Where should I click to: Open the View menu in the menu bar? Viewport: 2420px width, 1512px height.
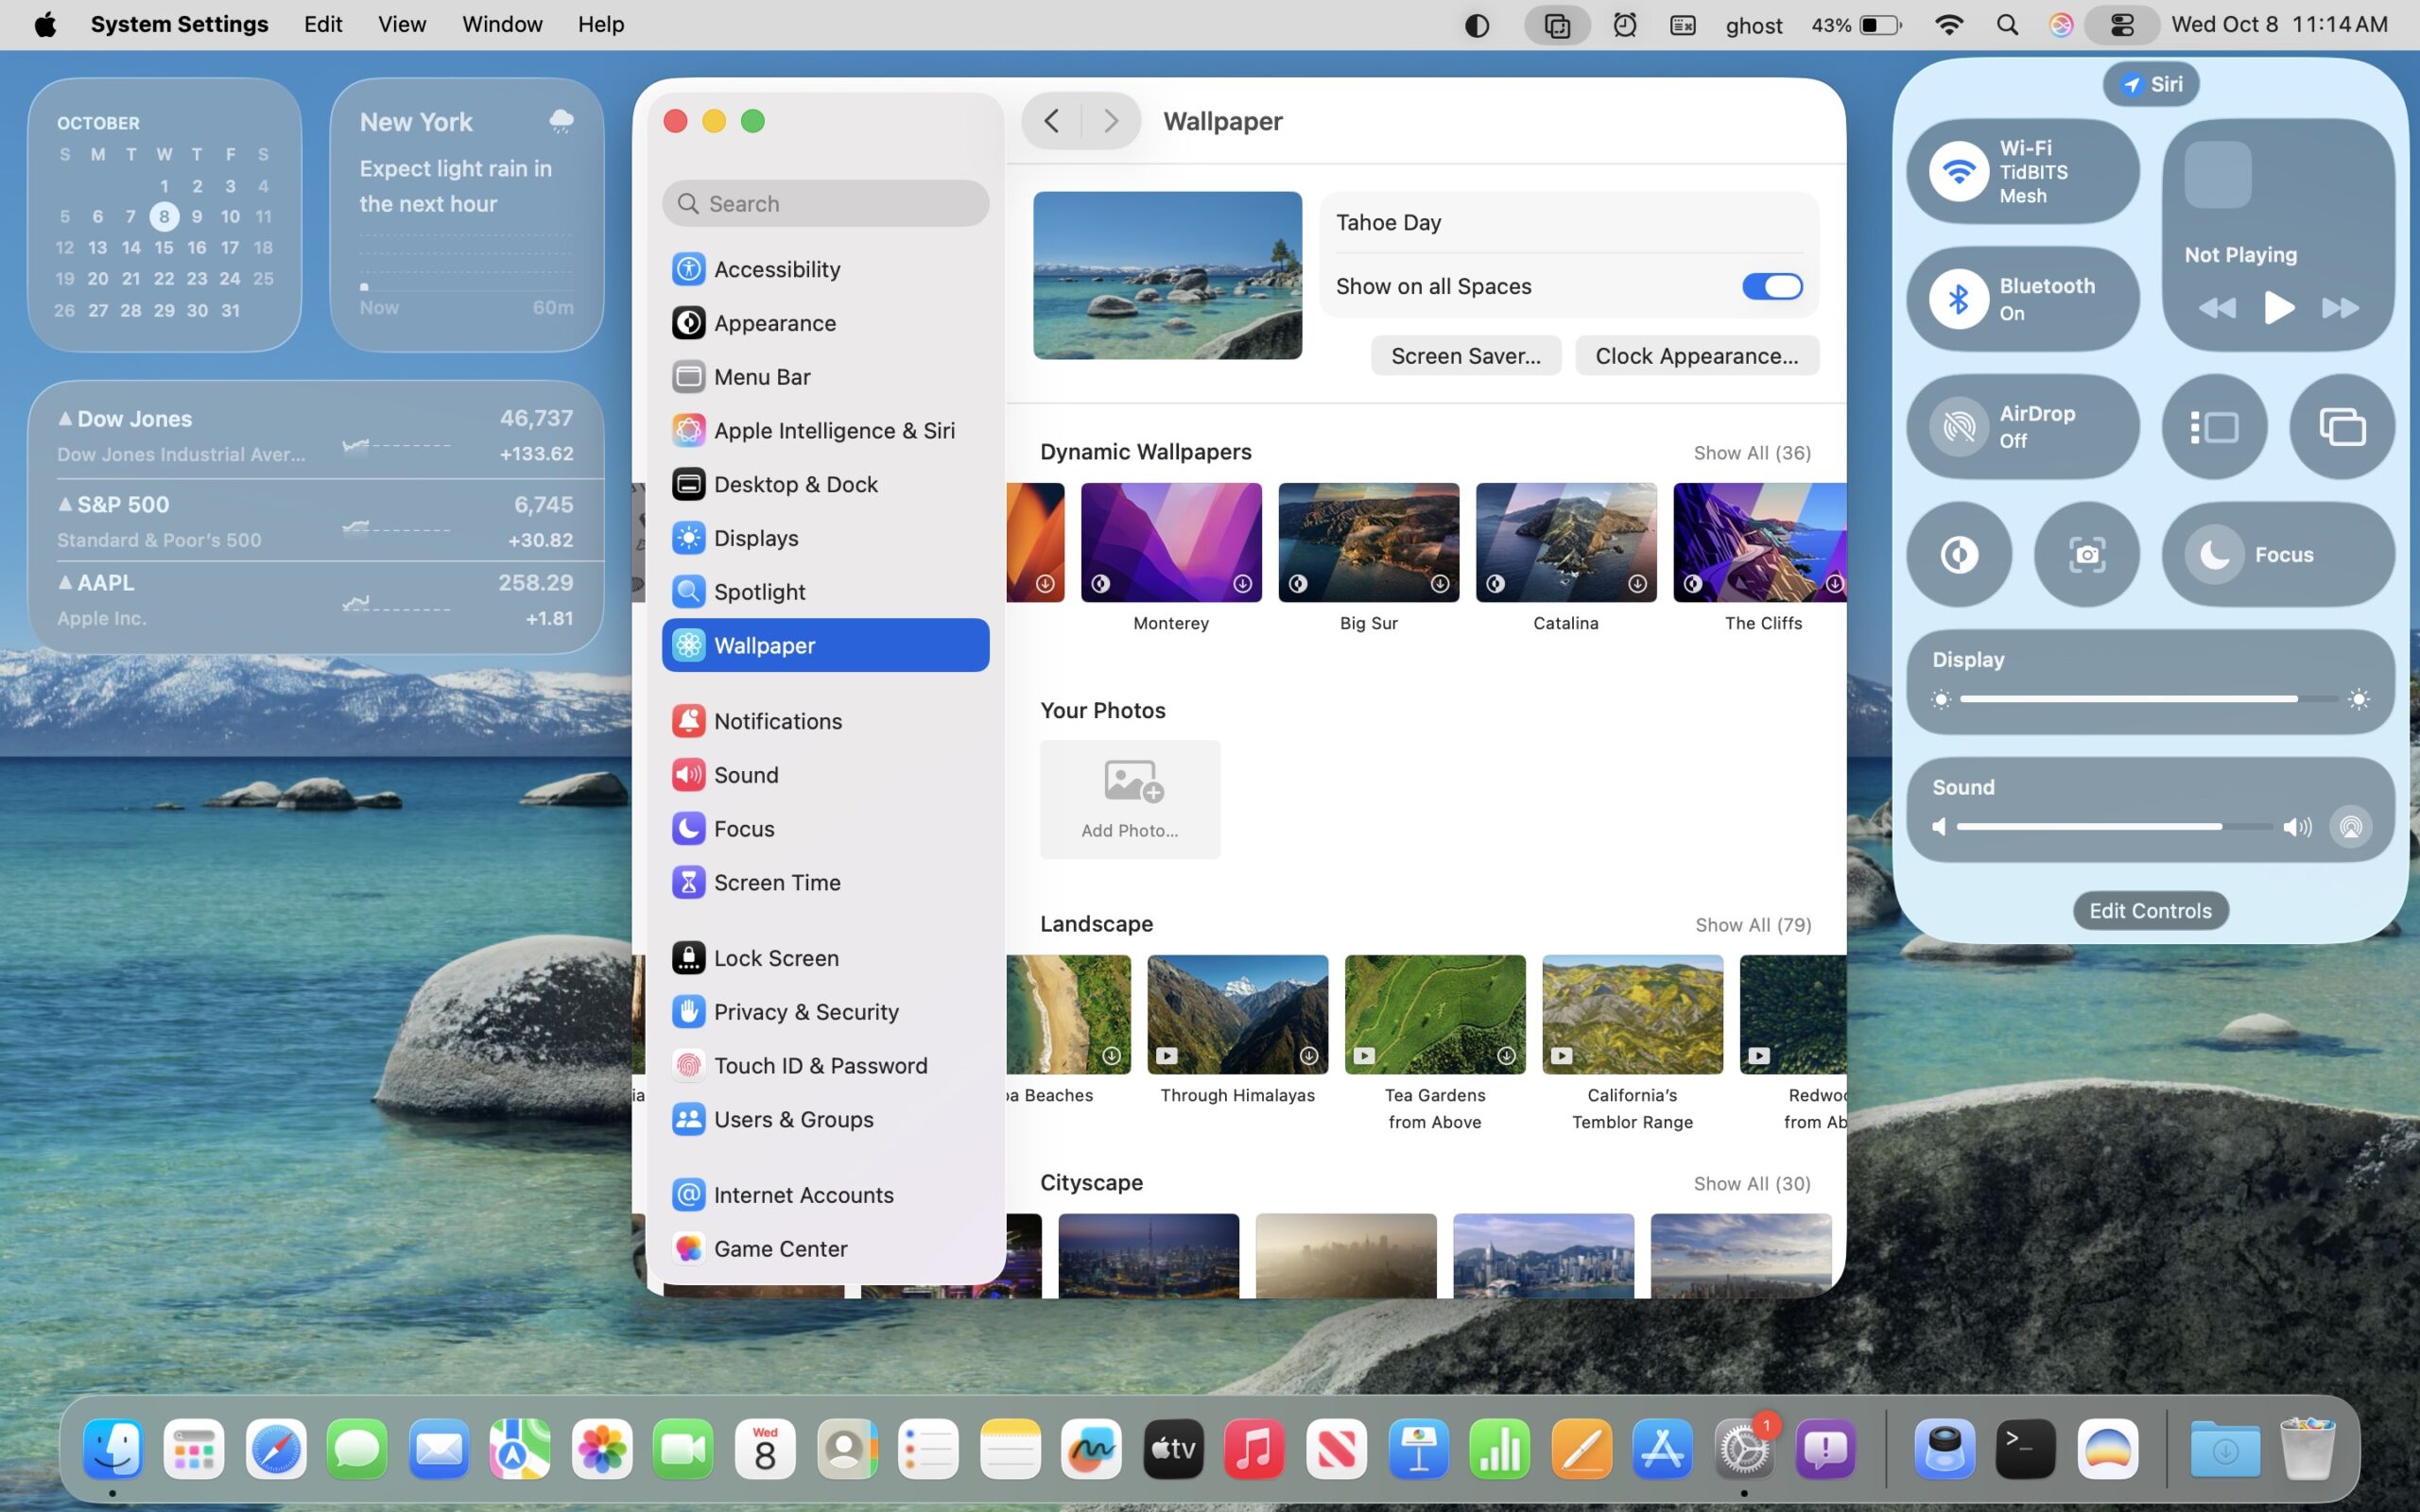coord(401,24)
